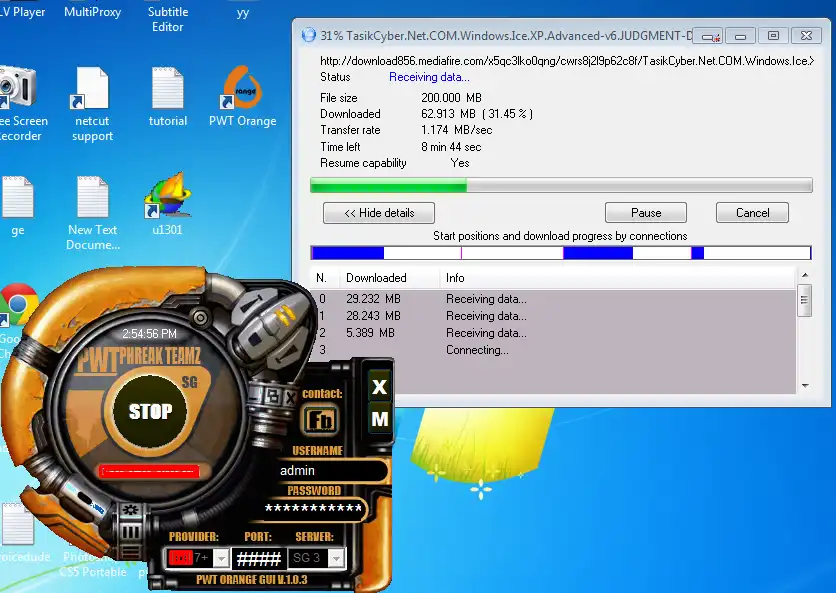
Task: Click the Fb contact icon in PWT Orange
Action: coord(320,420)
